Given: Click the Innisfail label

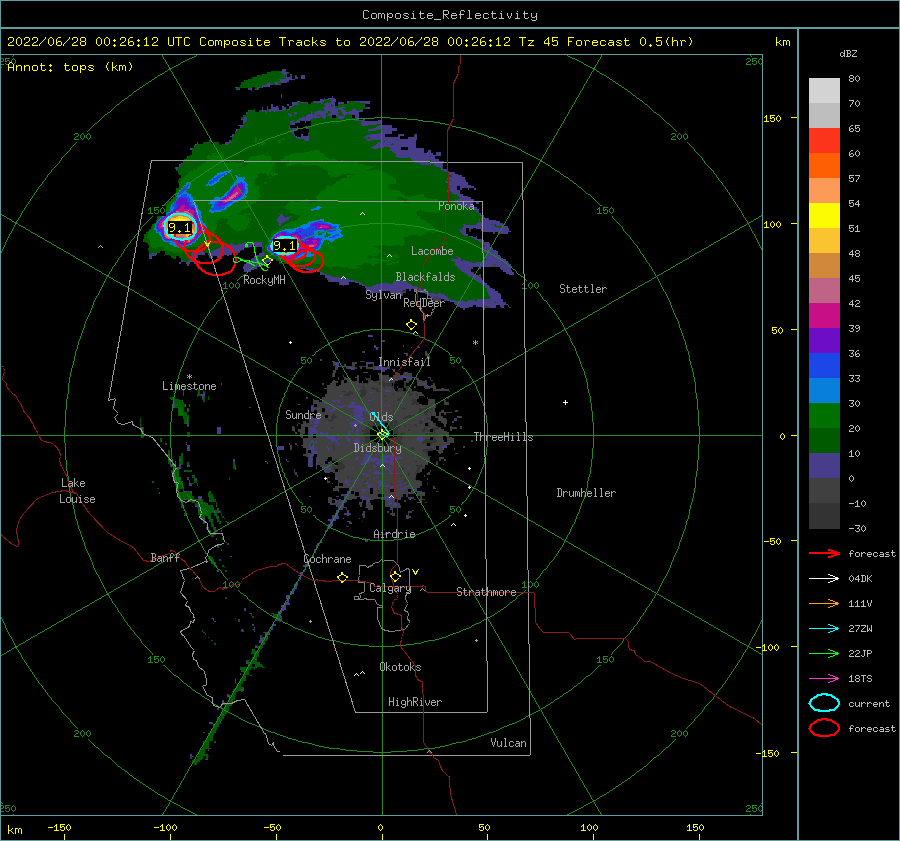Looking at the screenshot, I should (x=404, y=362).
